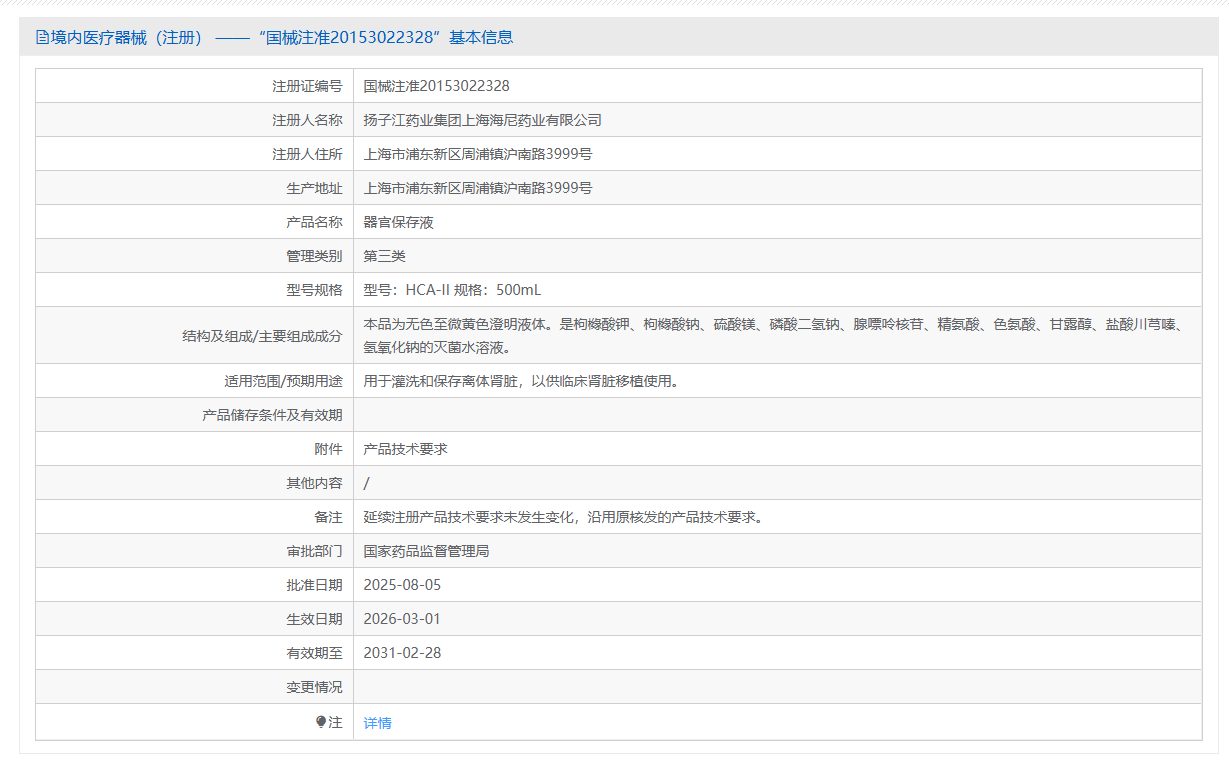Select registration number value 国械注准20153022328
The width and height of the screenshot is (1229, 767).
437,86
